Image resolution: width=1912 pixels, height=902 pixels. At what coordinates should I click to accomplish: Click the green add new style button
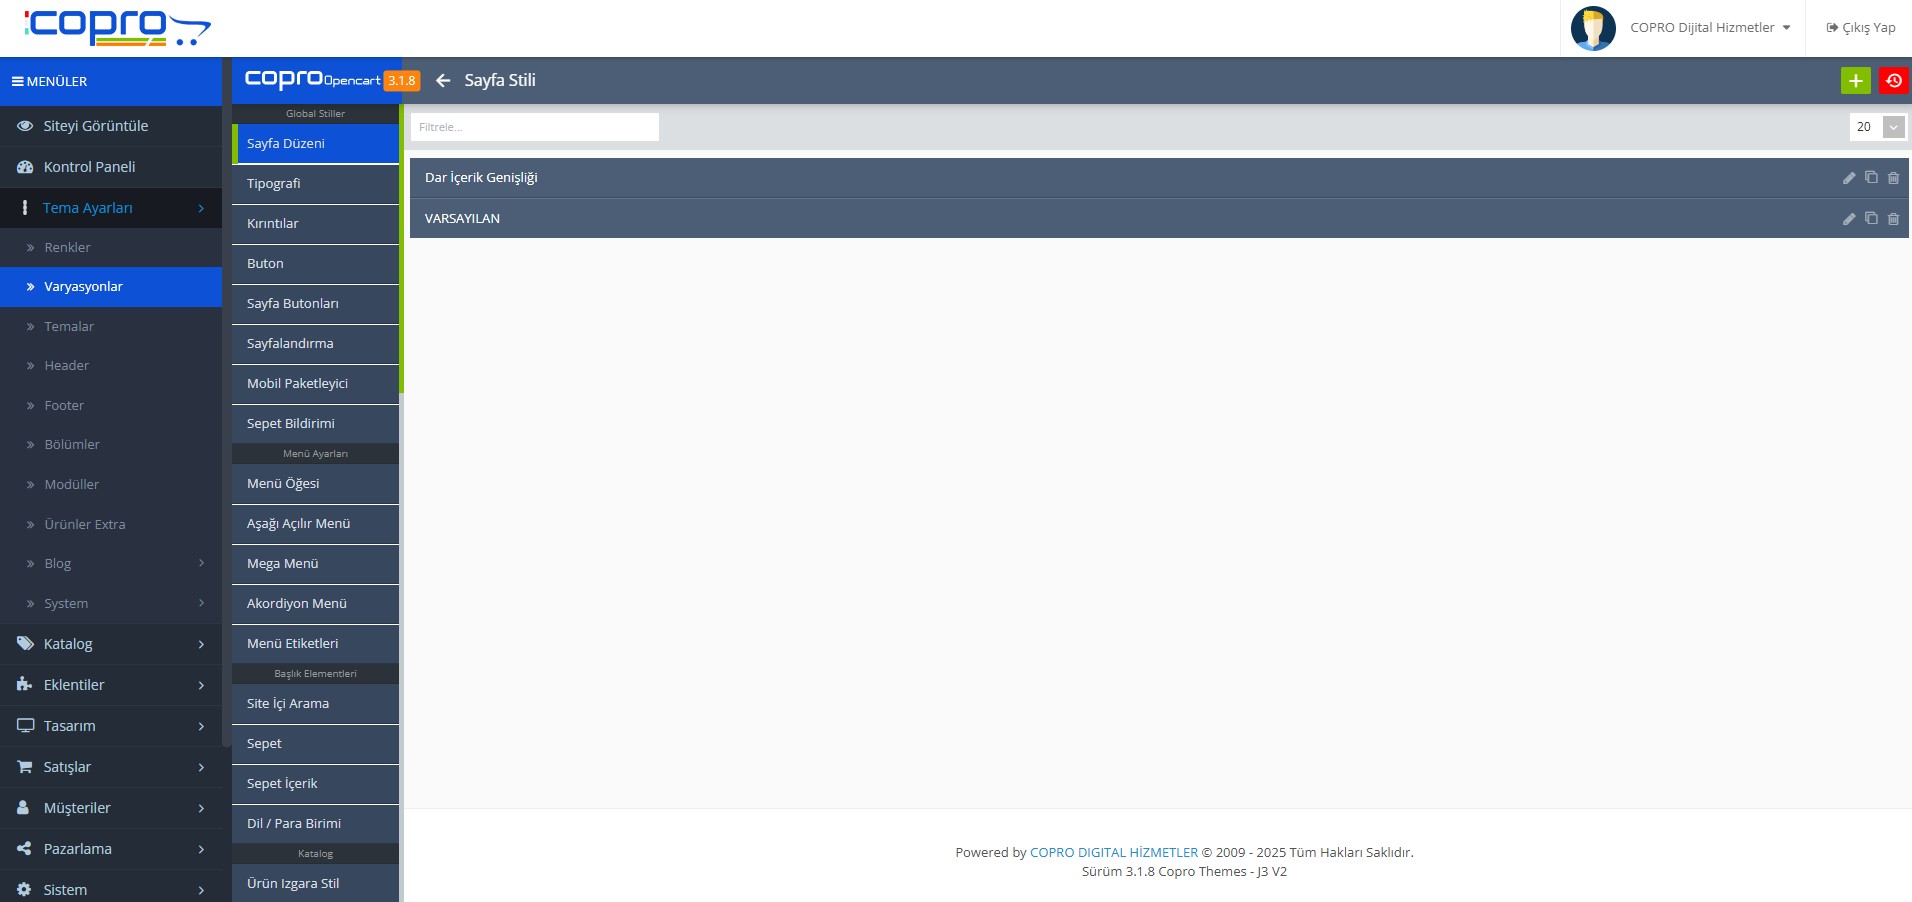click(x=1855, y=81)
